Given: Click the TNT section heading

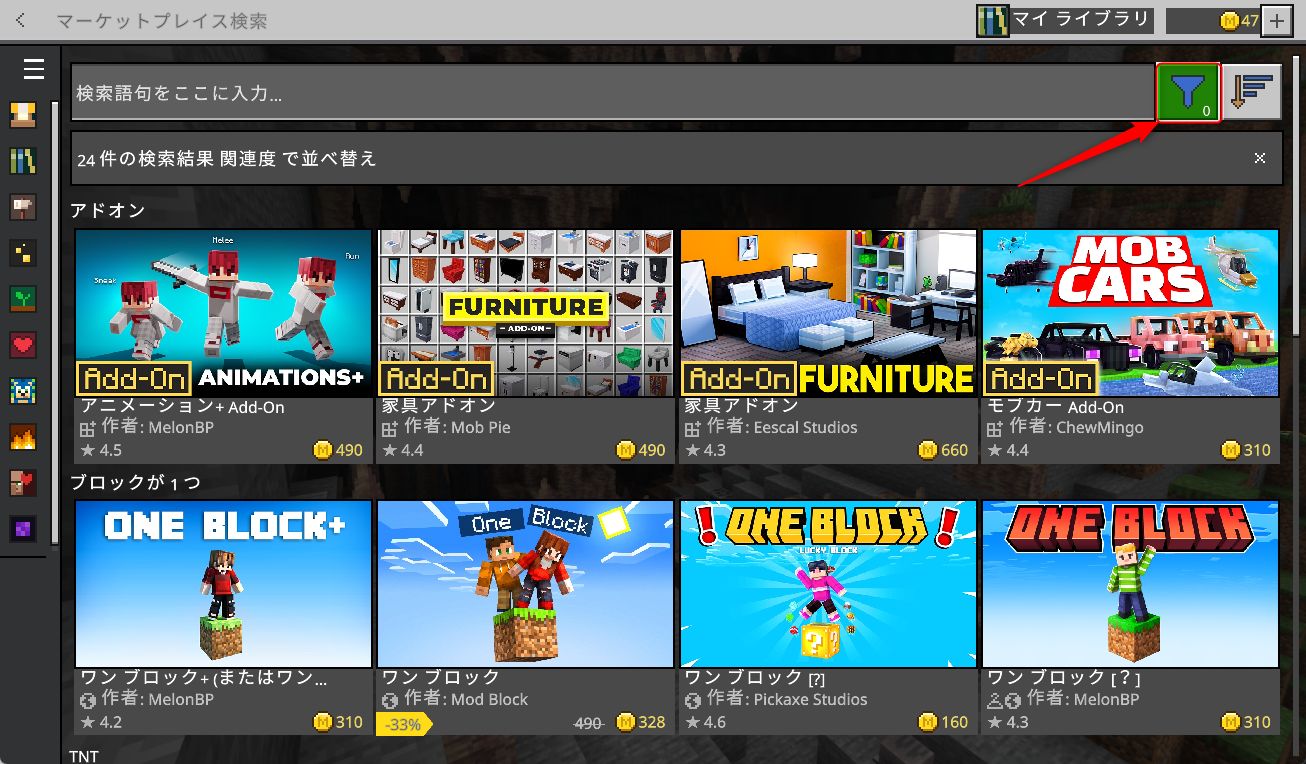Looking at the screenshot, I should [x=84, y=756].
